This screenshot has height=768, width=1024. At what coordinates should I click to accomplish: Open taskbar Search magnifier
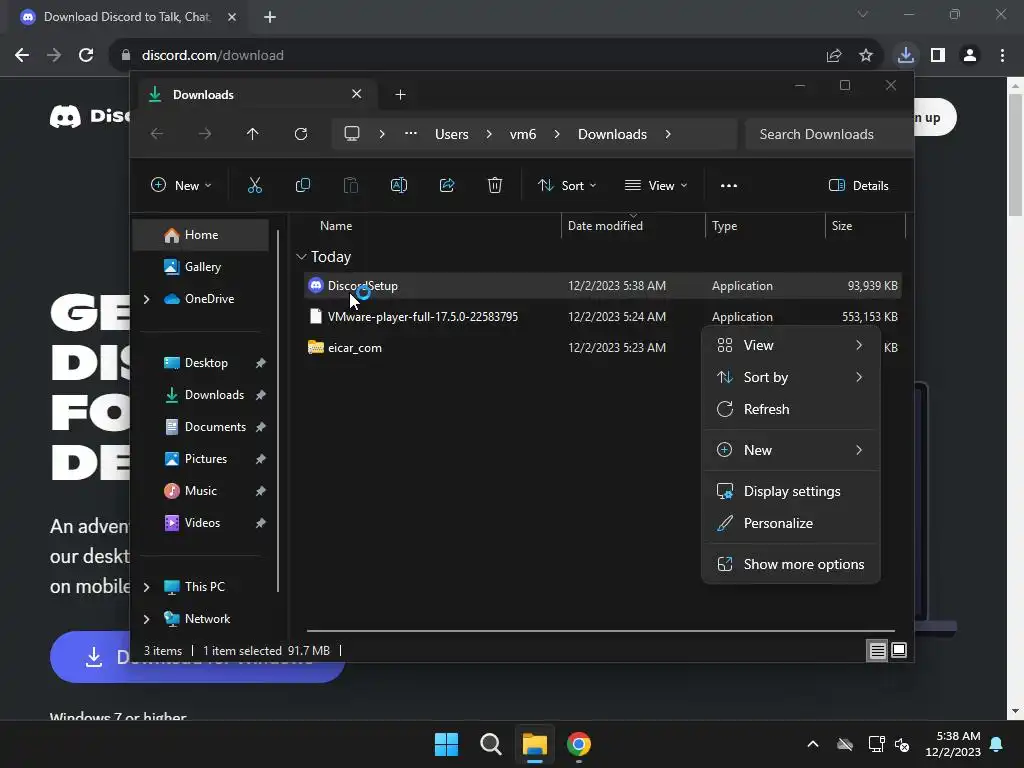(x=490, y=744)
